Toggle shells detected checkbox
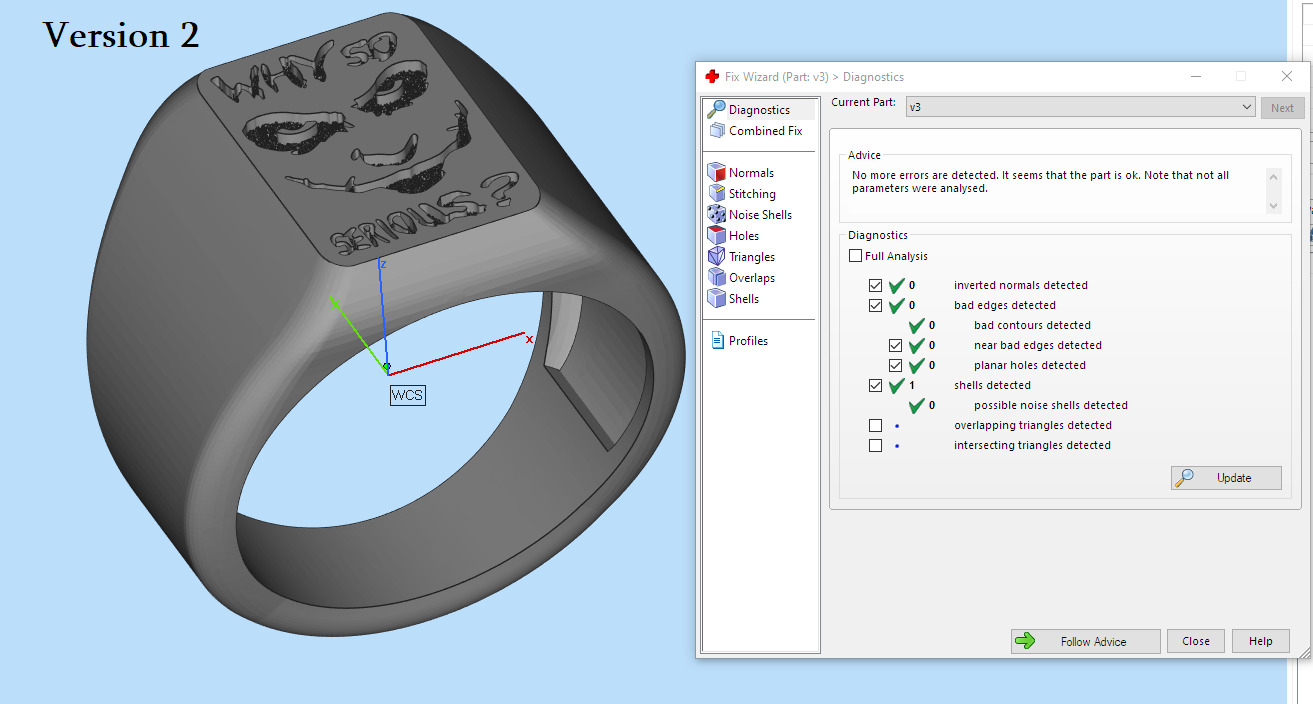 tap(876, 386)
